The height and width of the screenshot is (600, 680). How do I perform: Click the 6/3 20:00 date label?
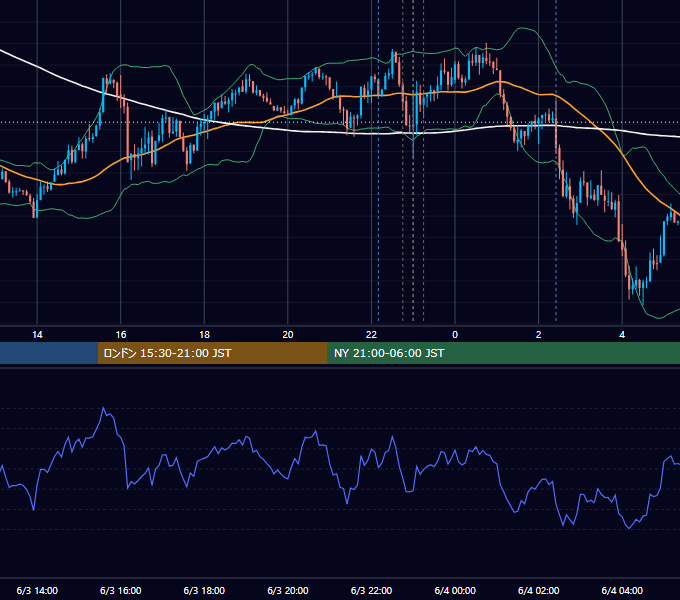288,590
